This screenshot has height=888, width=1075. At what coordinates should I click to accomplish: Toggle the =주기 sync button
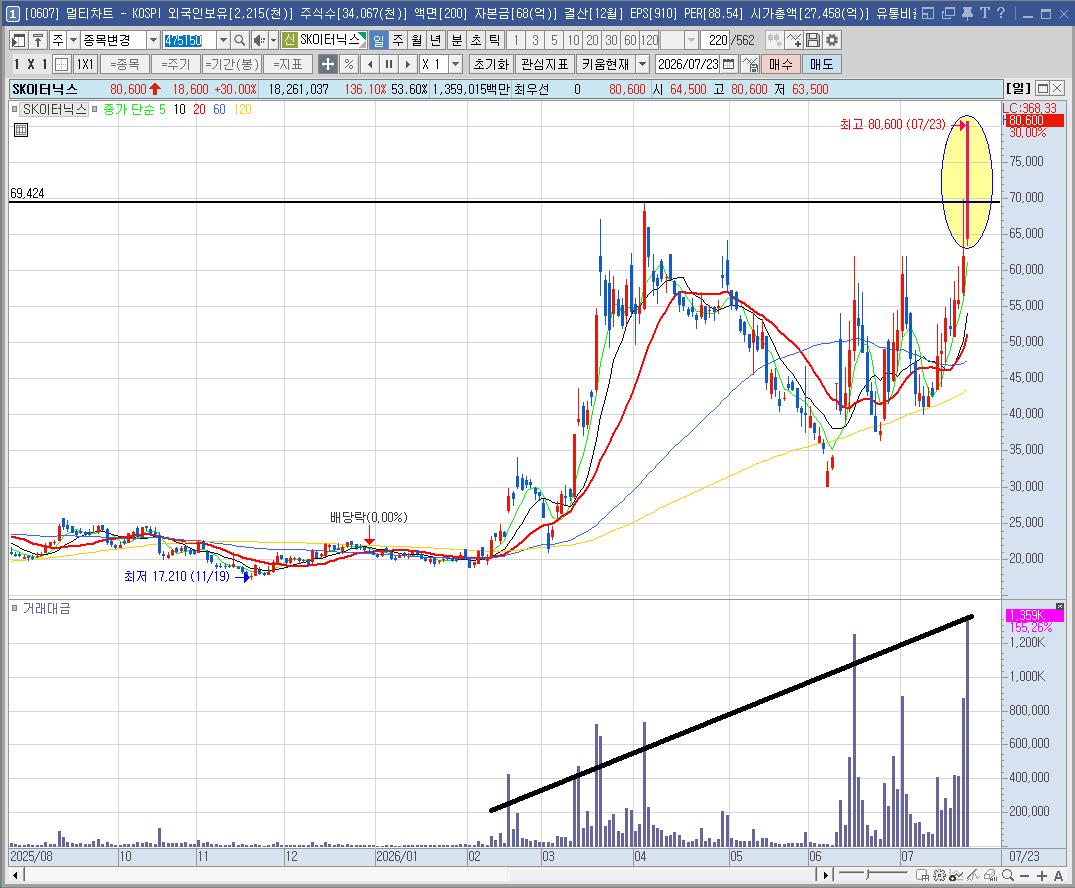pyautogui.click(x=176, y=64)
